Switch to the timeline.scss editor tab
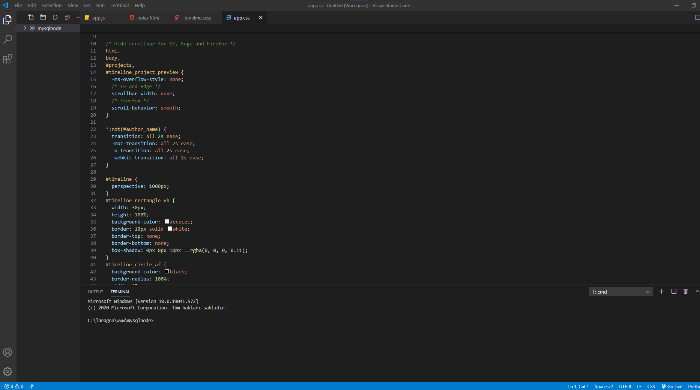Viewport: 700px width, 390px height. pos(197,18)
